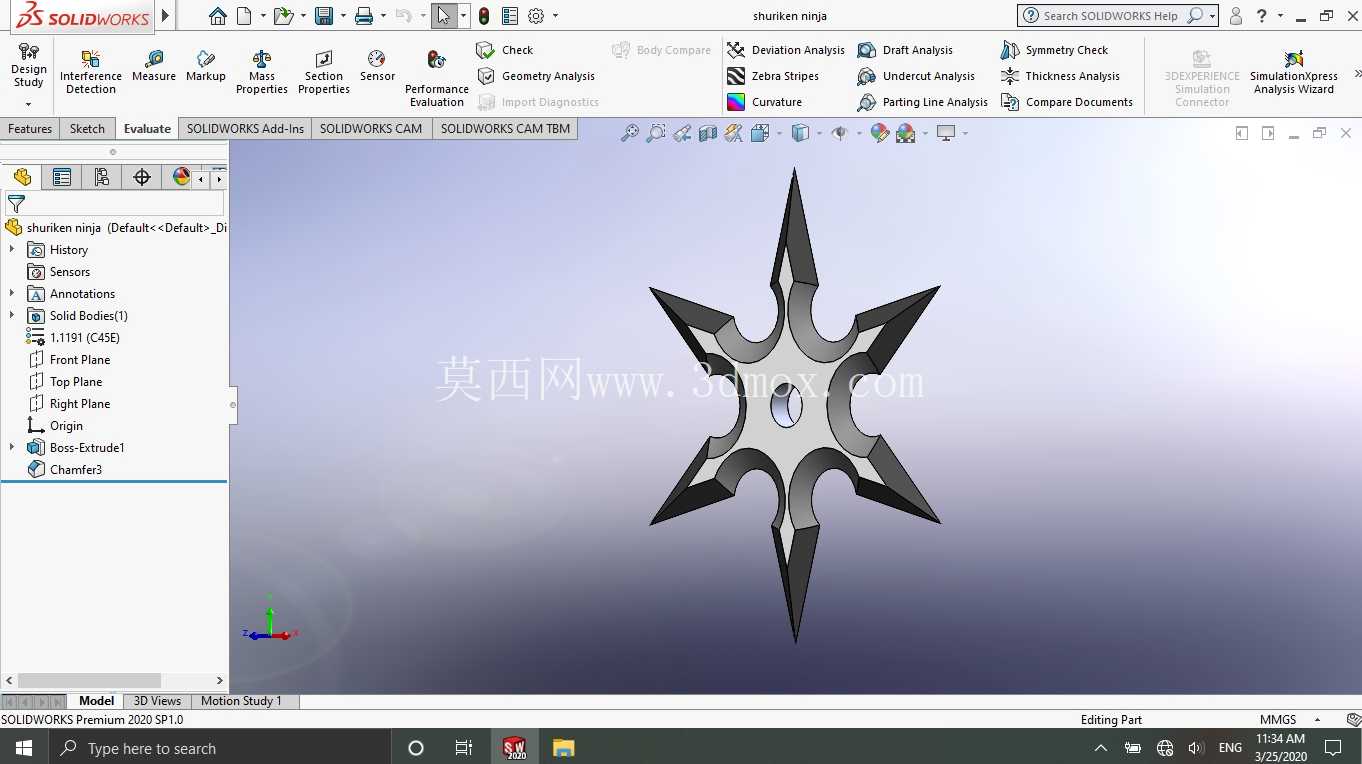
Task: Expand the History tree node
Action: pos(12,250)
